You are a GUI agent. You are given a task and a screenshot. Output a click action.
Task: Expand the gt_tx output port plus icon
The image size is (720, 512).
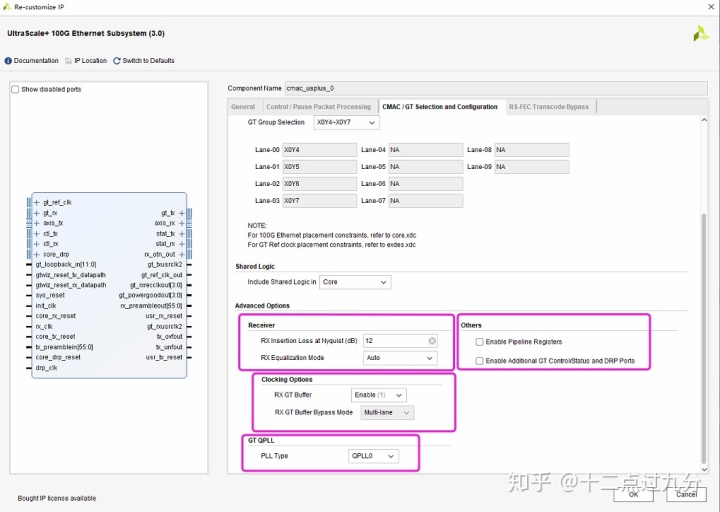tap(182, 213)
